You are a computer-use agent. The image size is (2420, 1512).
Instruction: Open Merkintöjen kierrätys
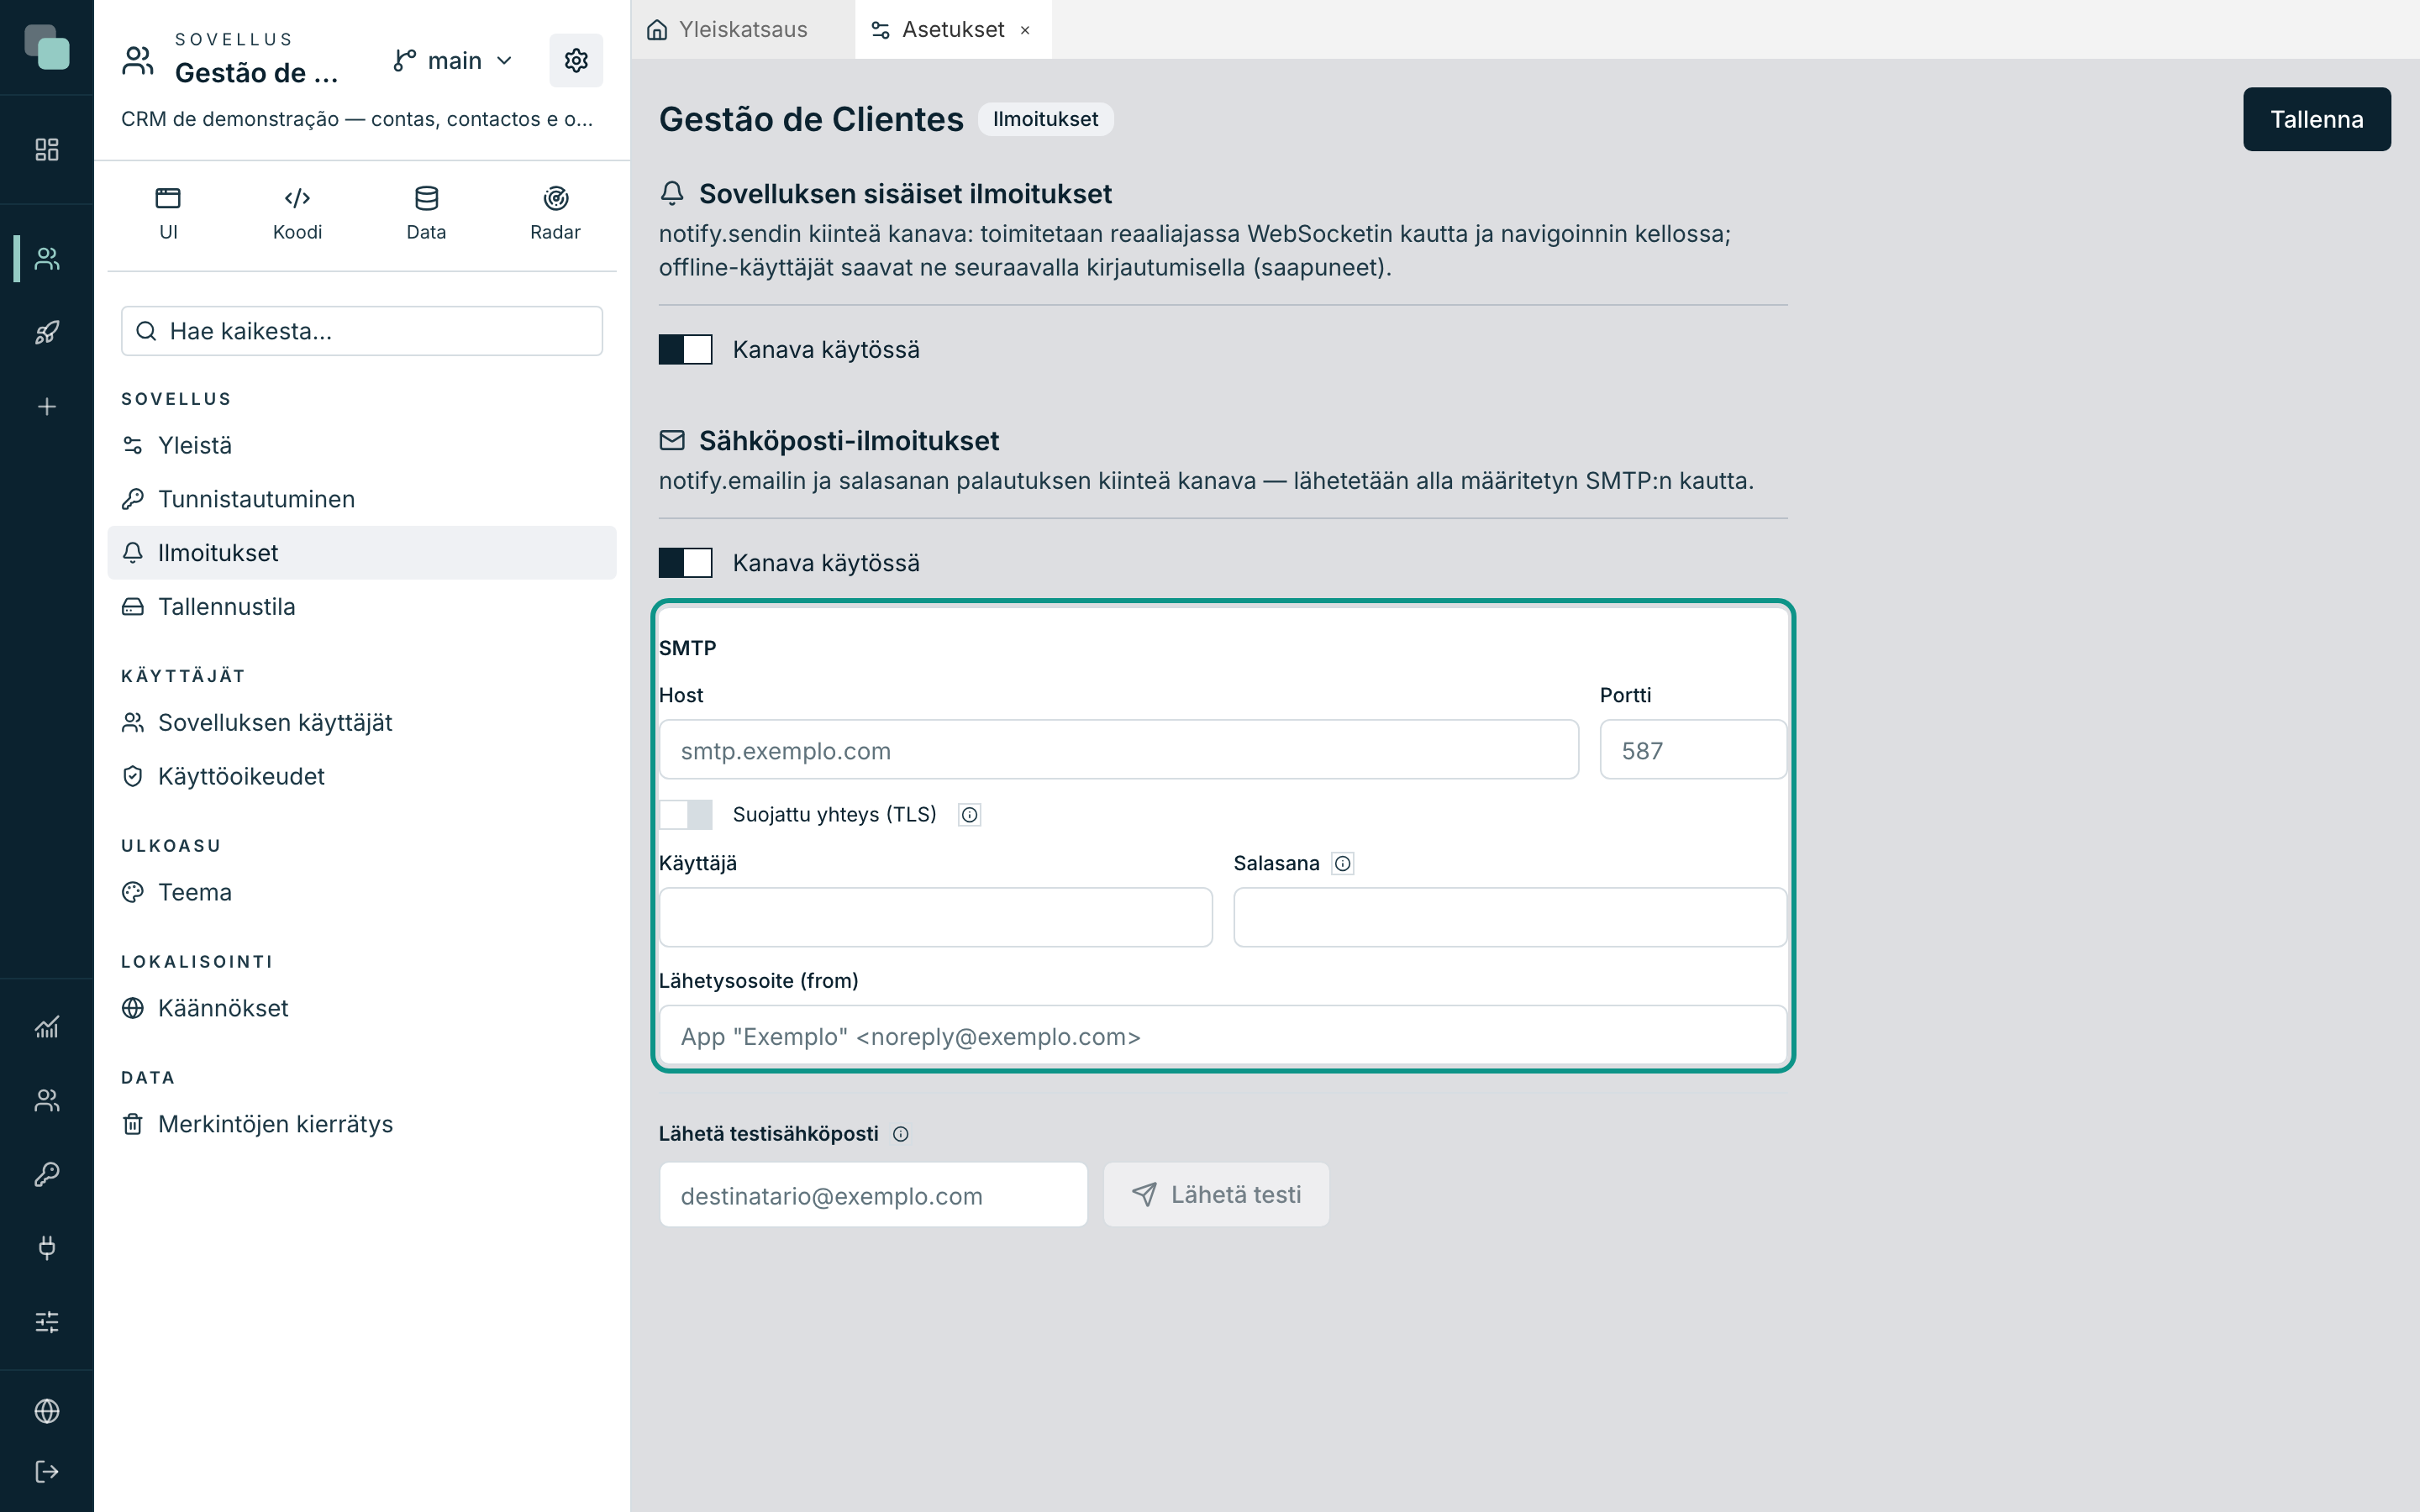(362, 1124)
